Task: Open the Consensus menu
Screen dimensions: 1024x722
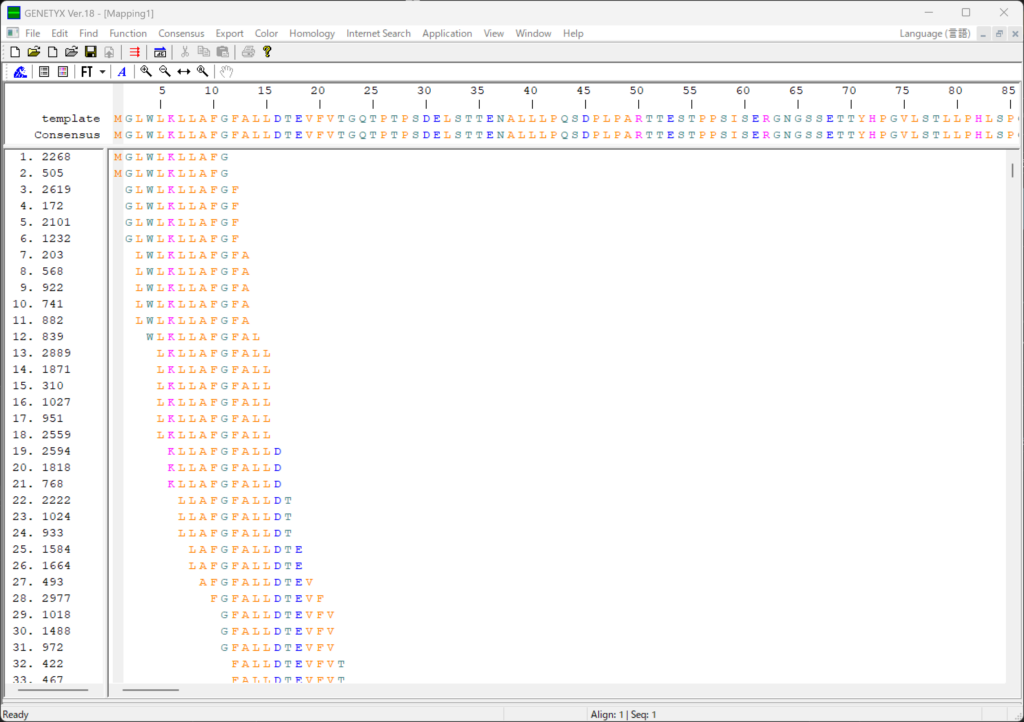Action: [x=181, y=33]
